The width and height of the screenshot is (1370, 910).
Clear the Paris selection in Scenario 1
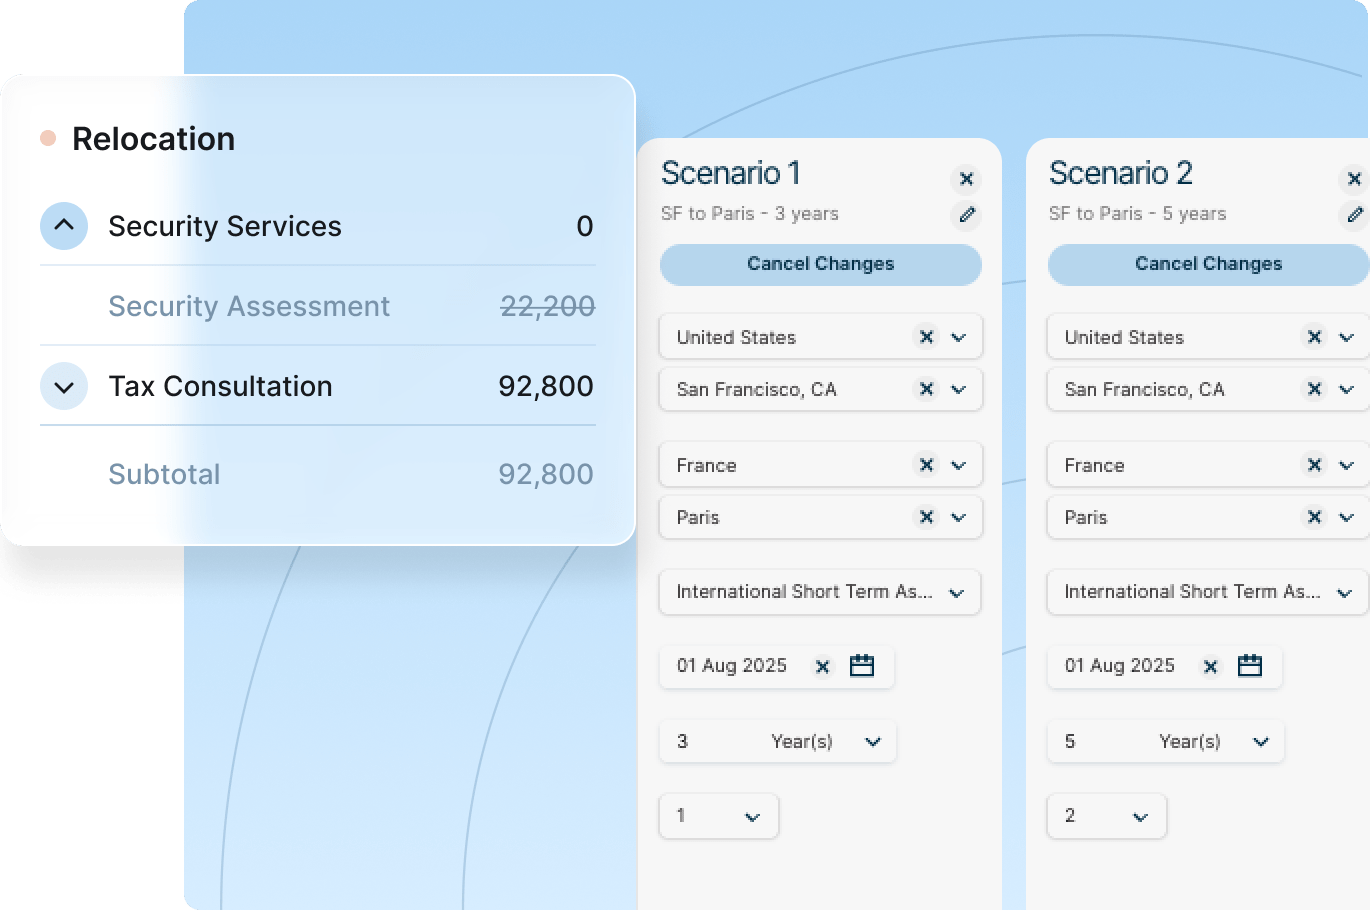point(926,518)
